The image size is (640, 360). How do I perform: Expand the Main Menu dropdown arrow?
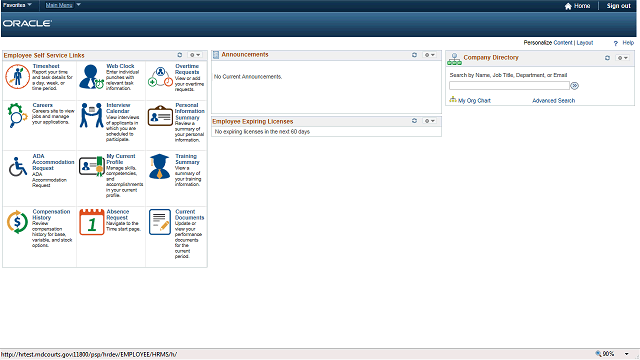78,5
